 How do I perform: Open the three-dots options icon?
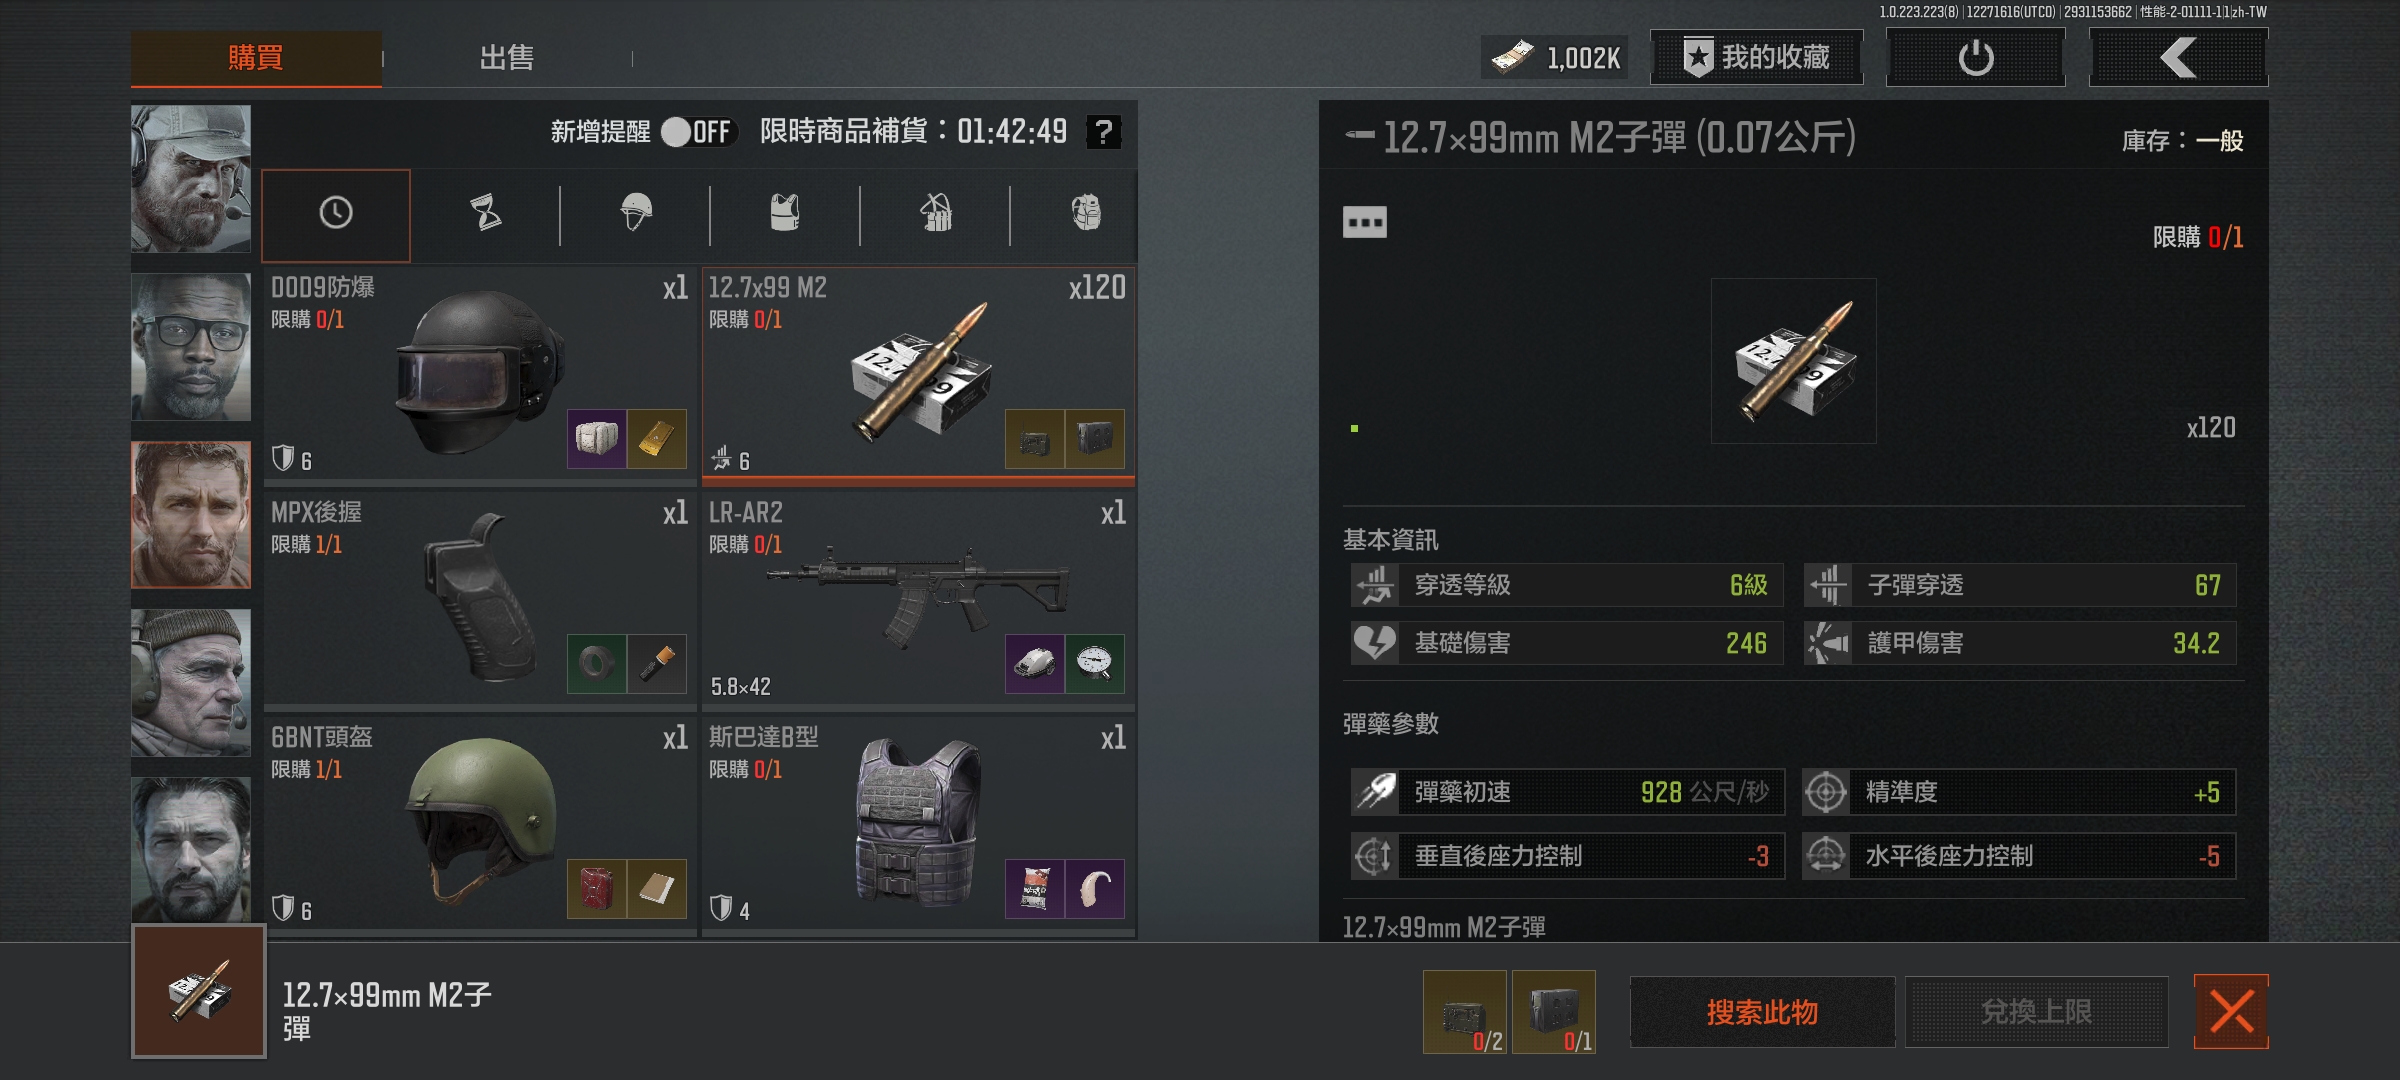tap(1364, 222)
